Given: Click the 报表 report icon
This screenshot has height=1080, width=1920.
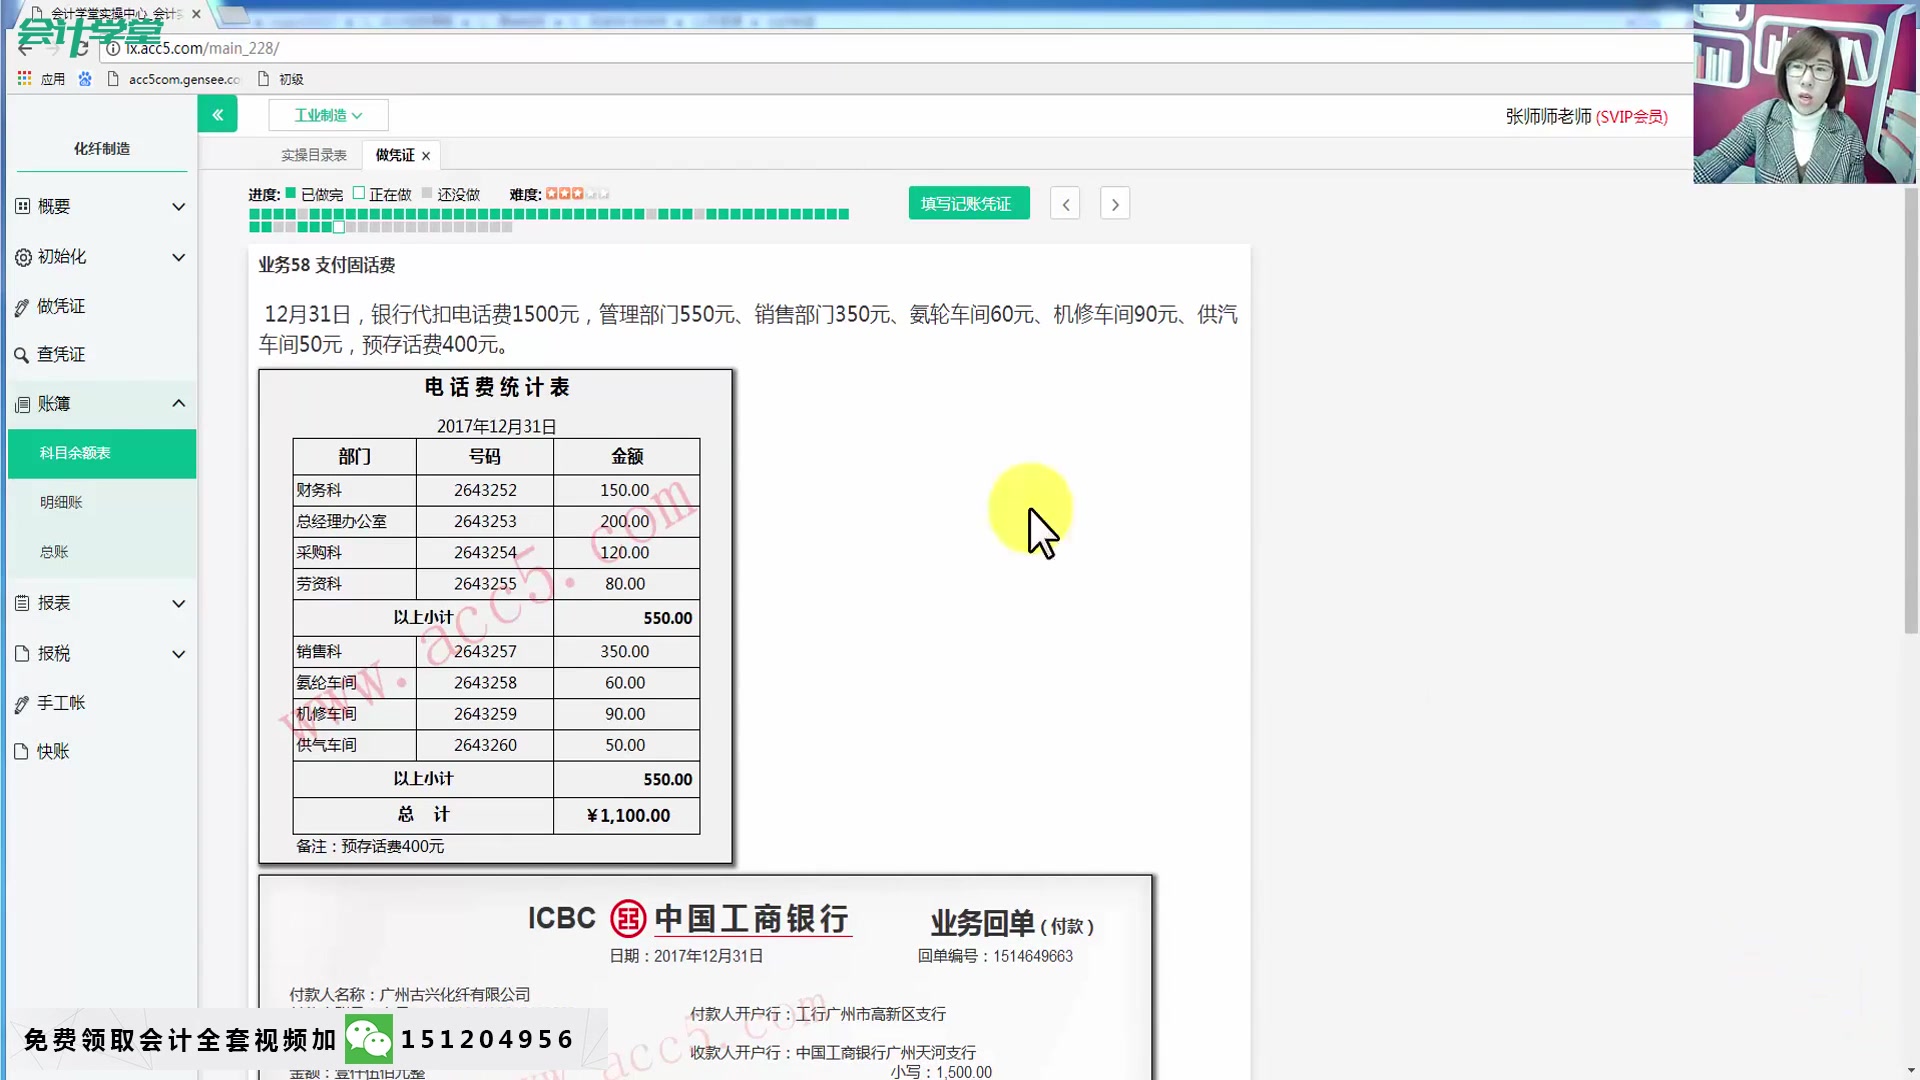Looking at the screenshot, I should pos(21,603).
